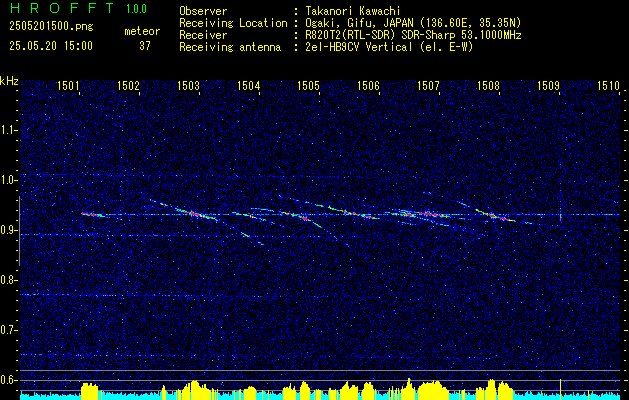This screenshot has width=629, height=400.
Task: Click the Ogaki, Gifu, JAPAN location text
Action: [x=411, y=23]
